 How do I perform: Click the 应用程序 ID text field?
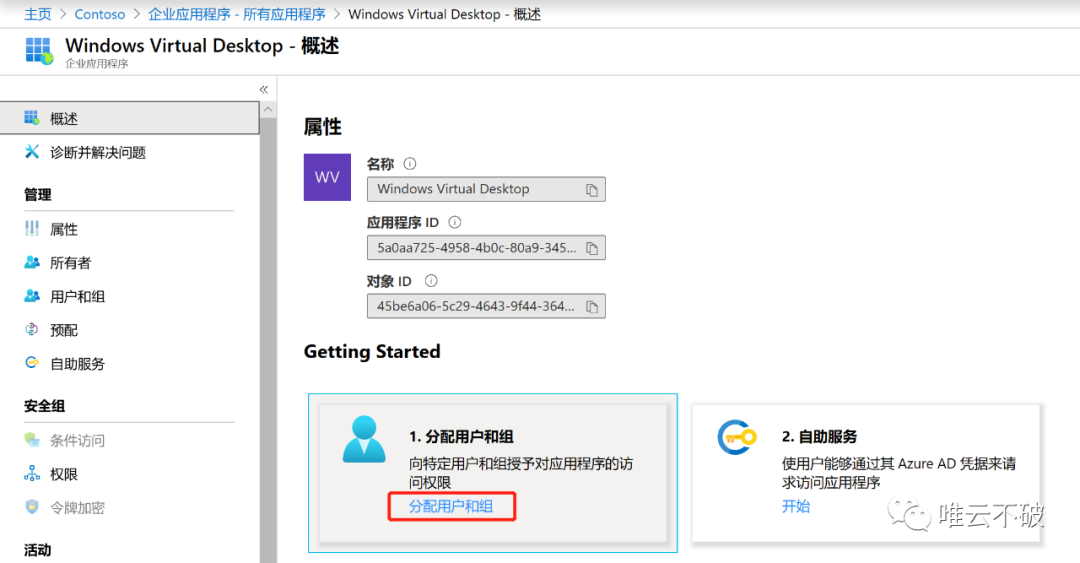pos(486,248)
